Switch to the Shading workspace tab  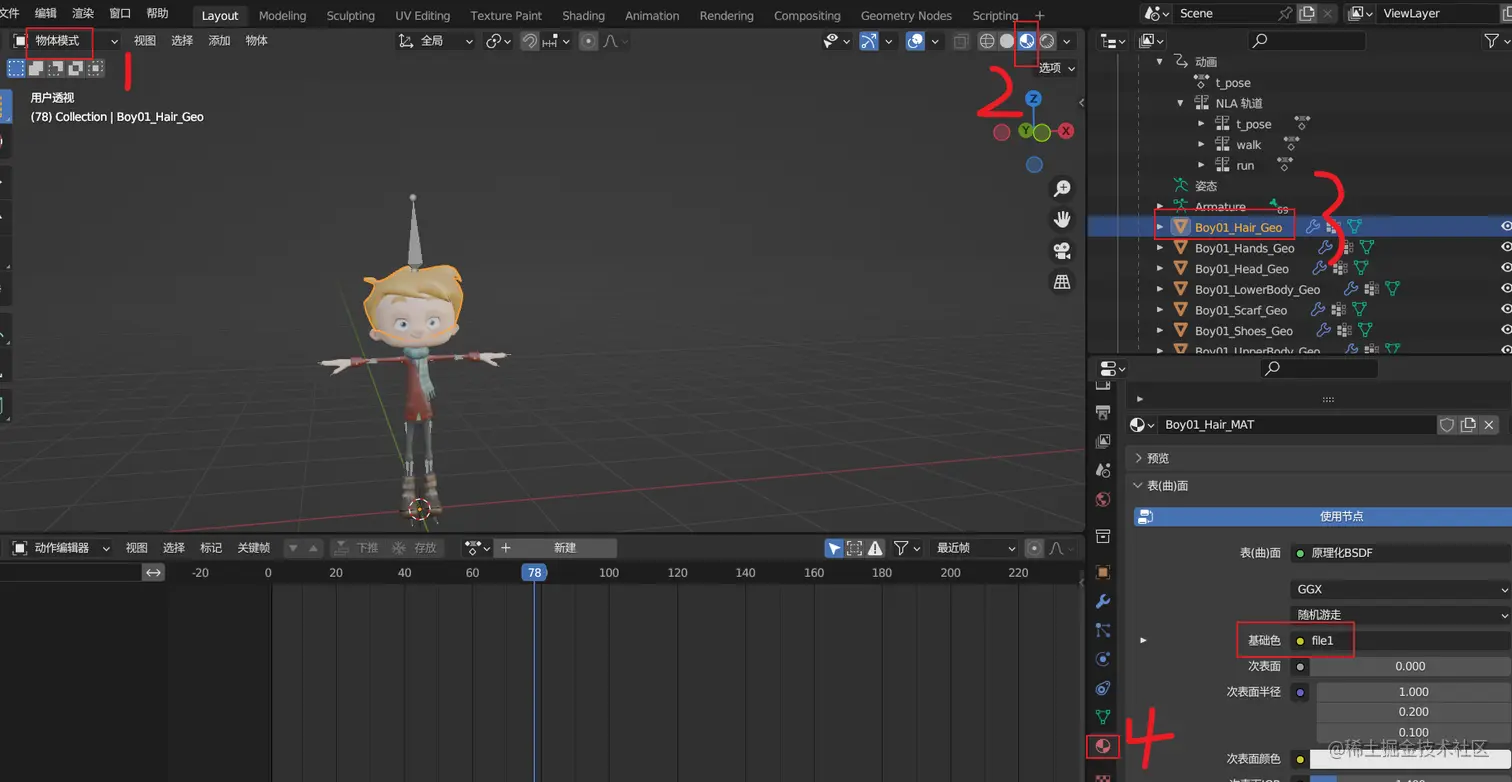[583, 16]
